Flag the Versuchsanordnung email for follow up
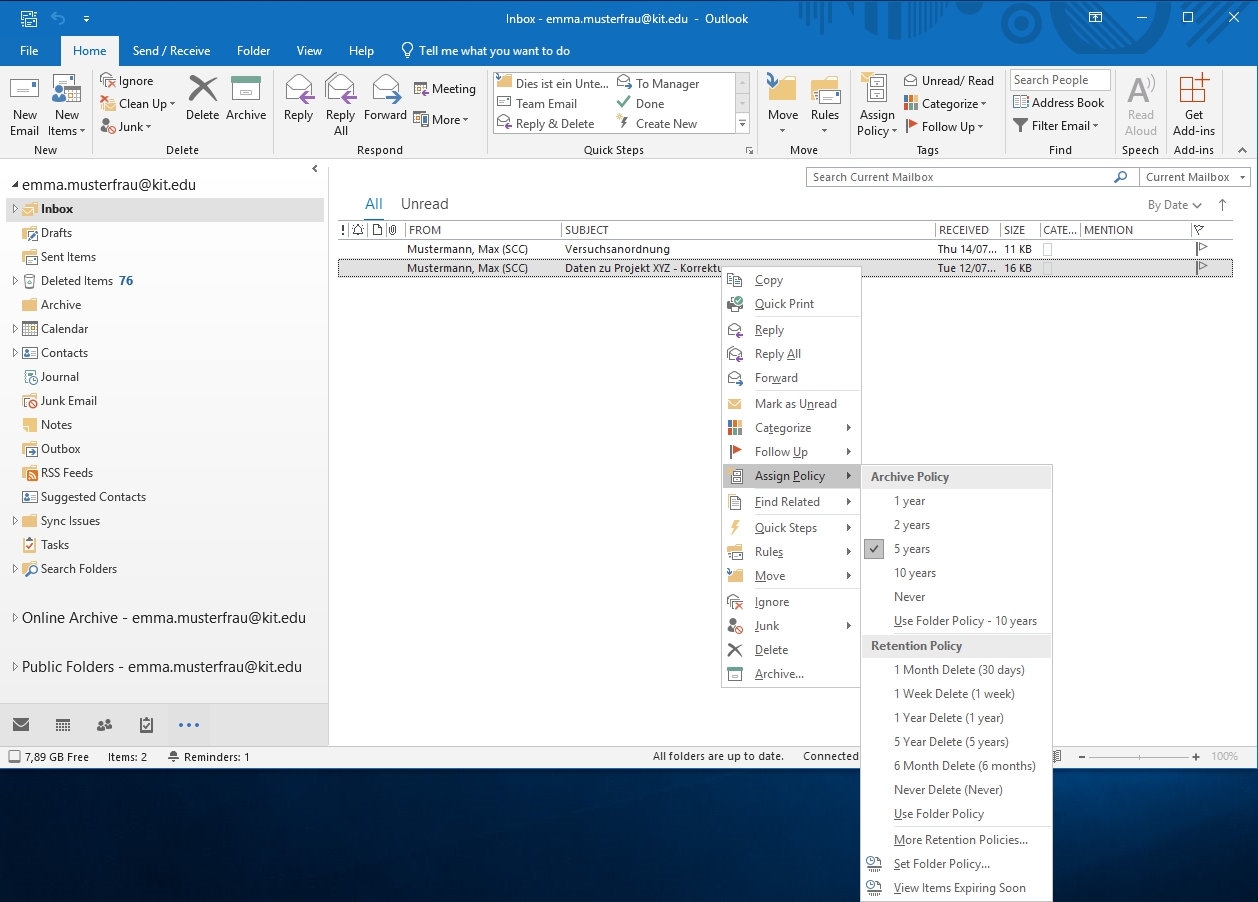1258x902 pixels. pyautogui.click(x=1201, y=248)
